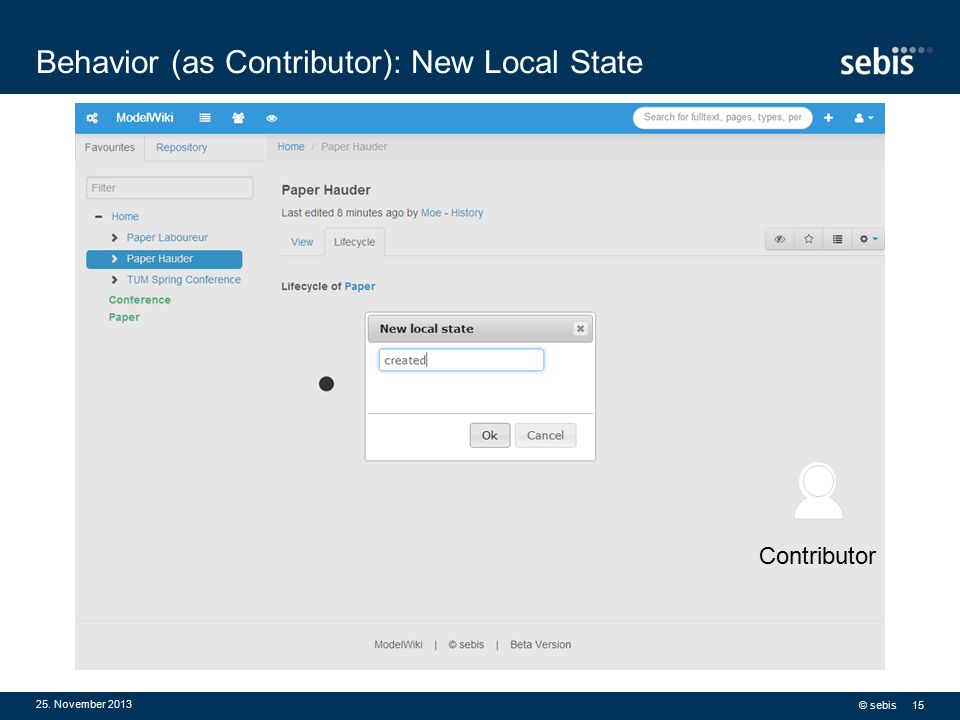Open the TUM Spring Conference page
Image resolution: width=960 pixels, height=720 pixels.
tap(184, 280)
